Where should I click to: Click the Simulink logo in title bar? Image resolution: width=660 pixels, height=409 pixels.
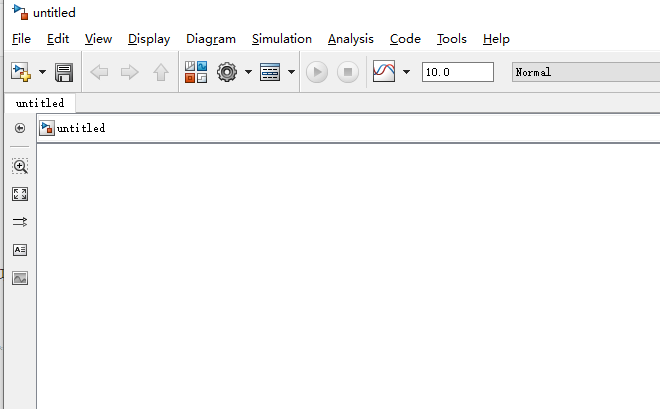coord(20,12)
